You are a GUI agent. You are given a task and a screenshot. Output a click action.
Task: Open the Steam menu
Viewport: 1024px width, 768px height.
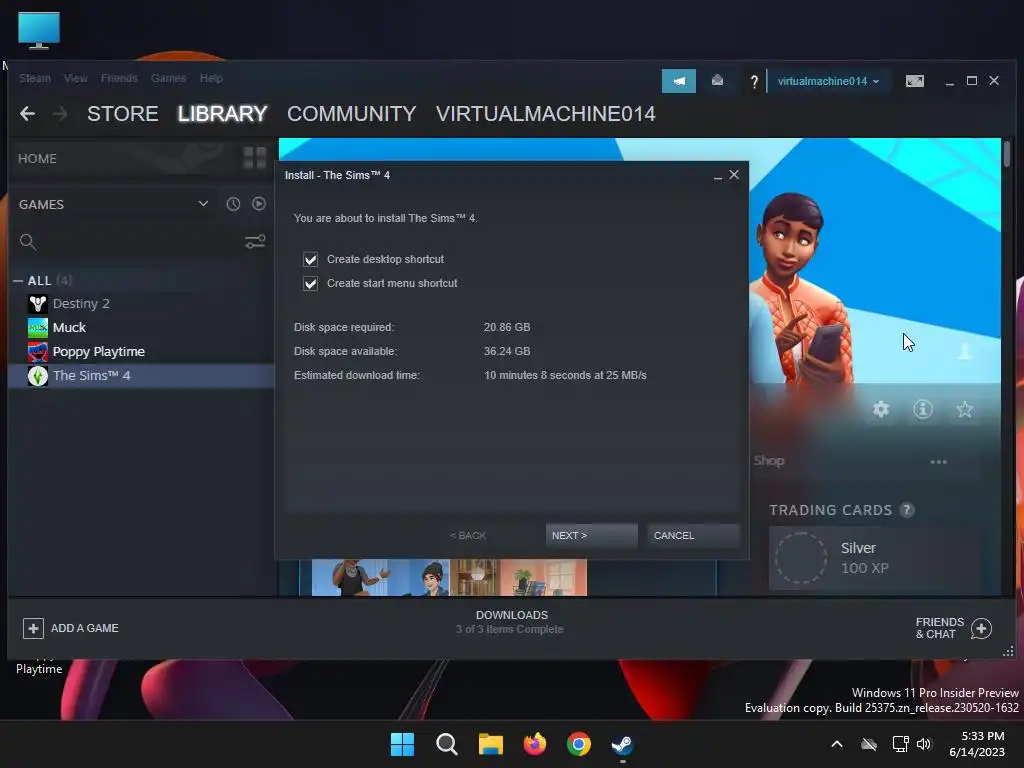pos(35,78)
